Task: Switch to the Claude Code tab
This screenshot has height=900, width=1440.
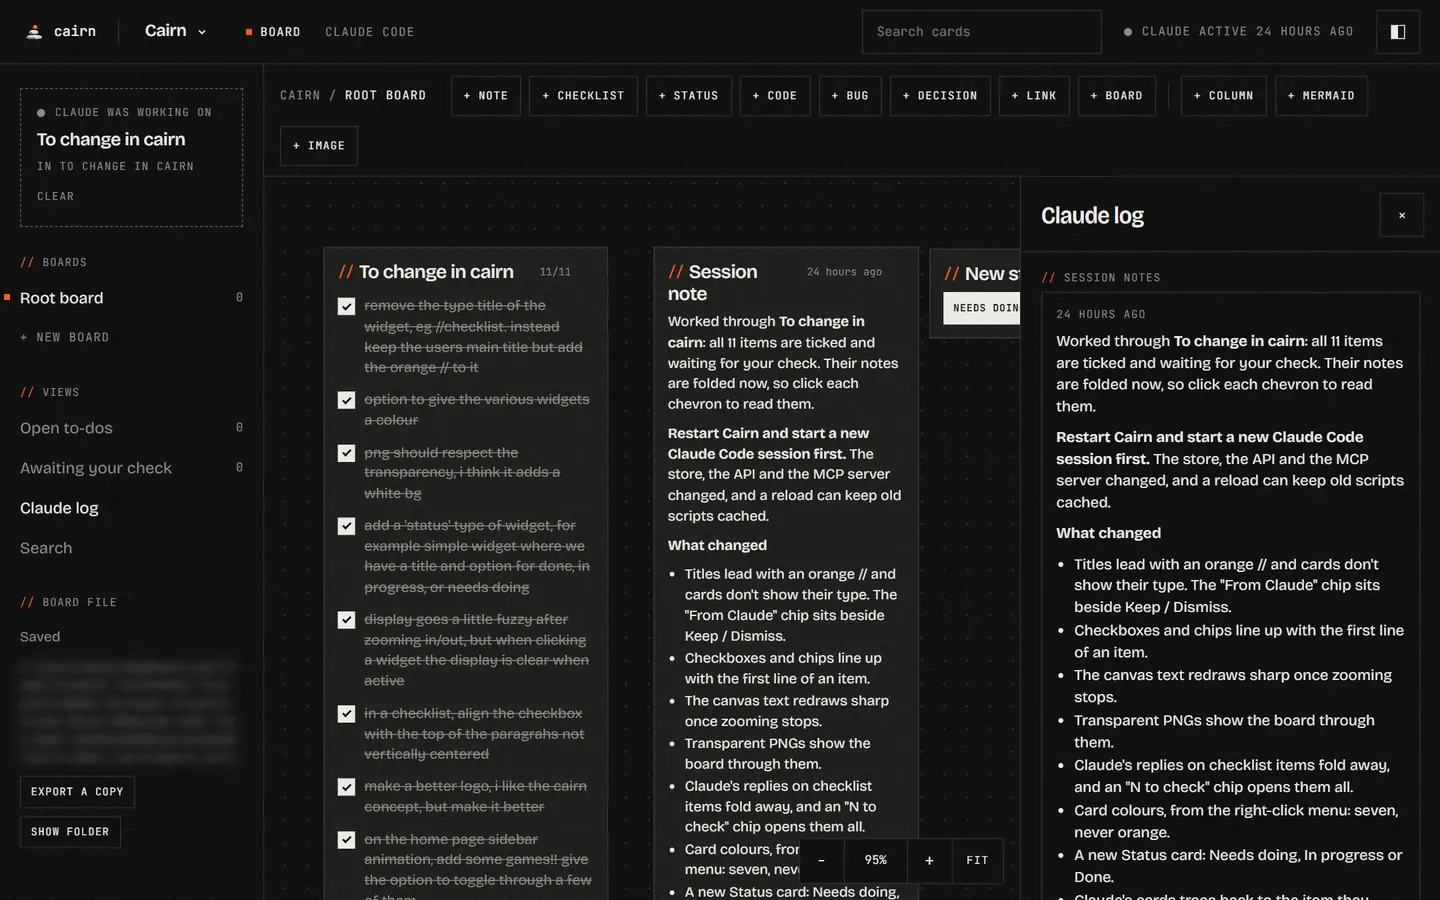Action: click(370, 32)
